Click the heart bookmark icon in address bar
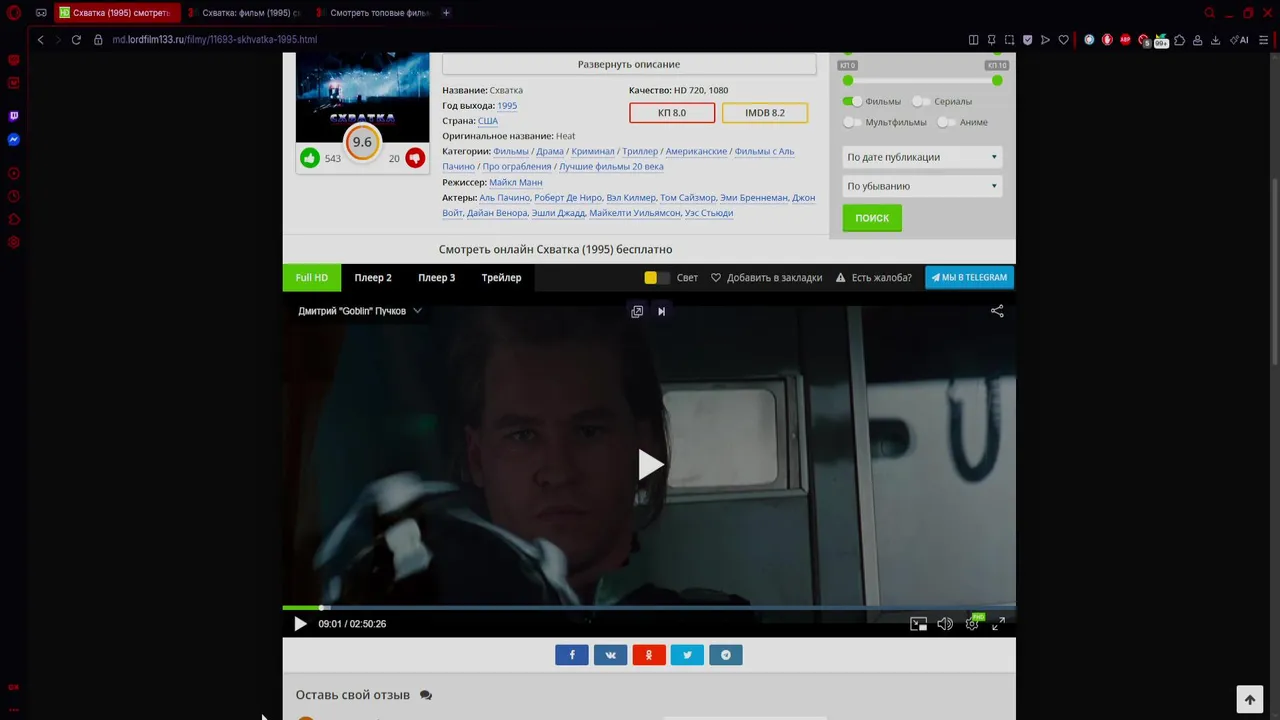The image size is (1280, 720). coord(1063,40)
